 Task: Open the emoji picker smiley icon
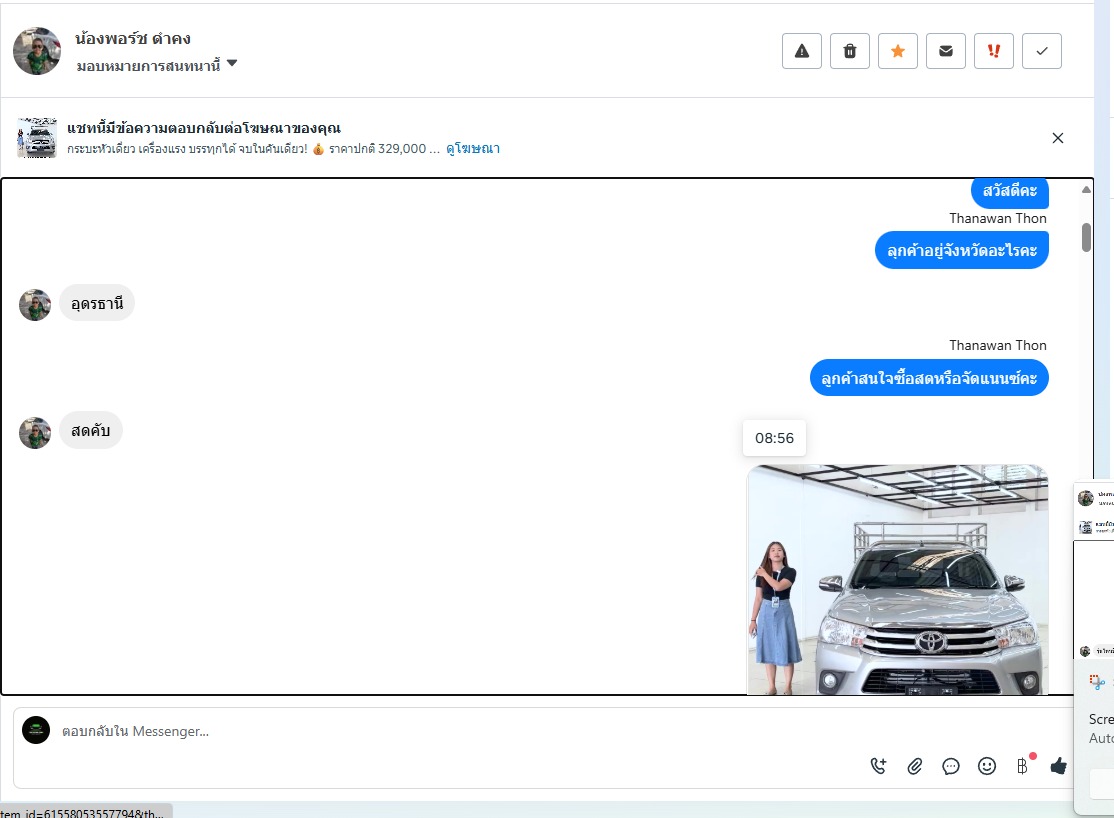pos(986,766)
